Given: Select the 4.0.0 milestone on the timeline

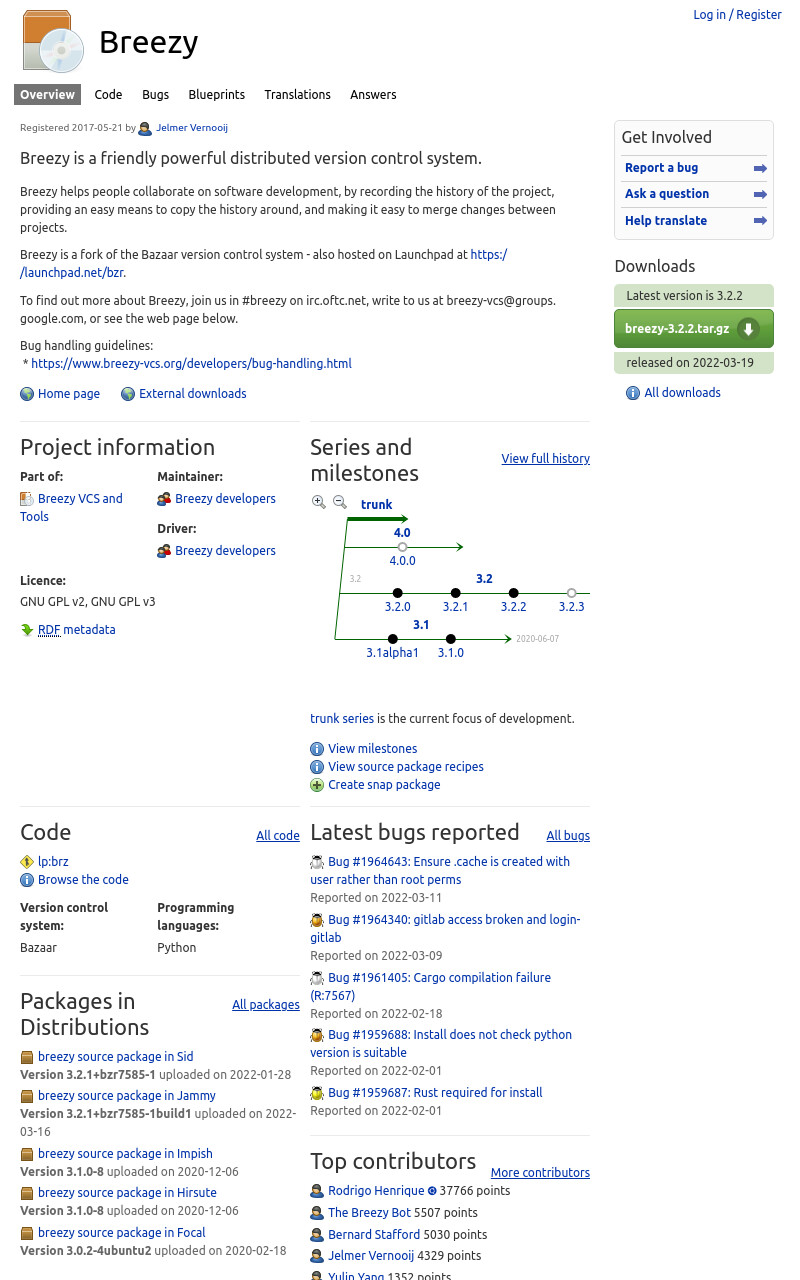Looking at the screenshot, I should point(402,561).
